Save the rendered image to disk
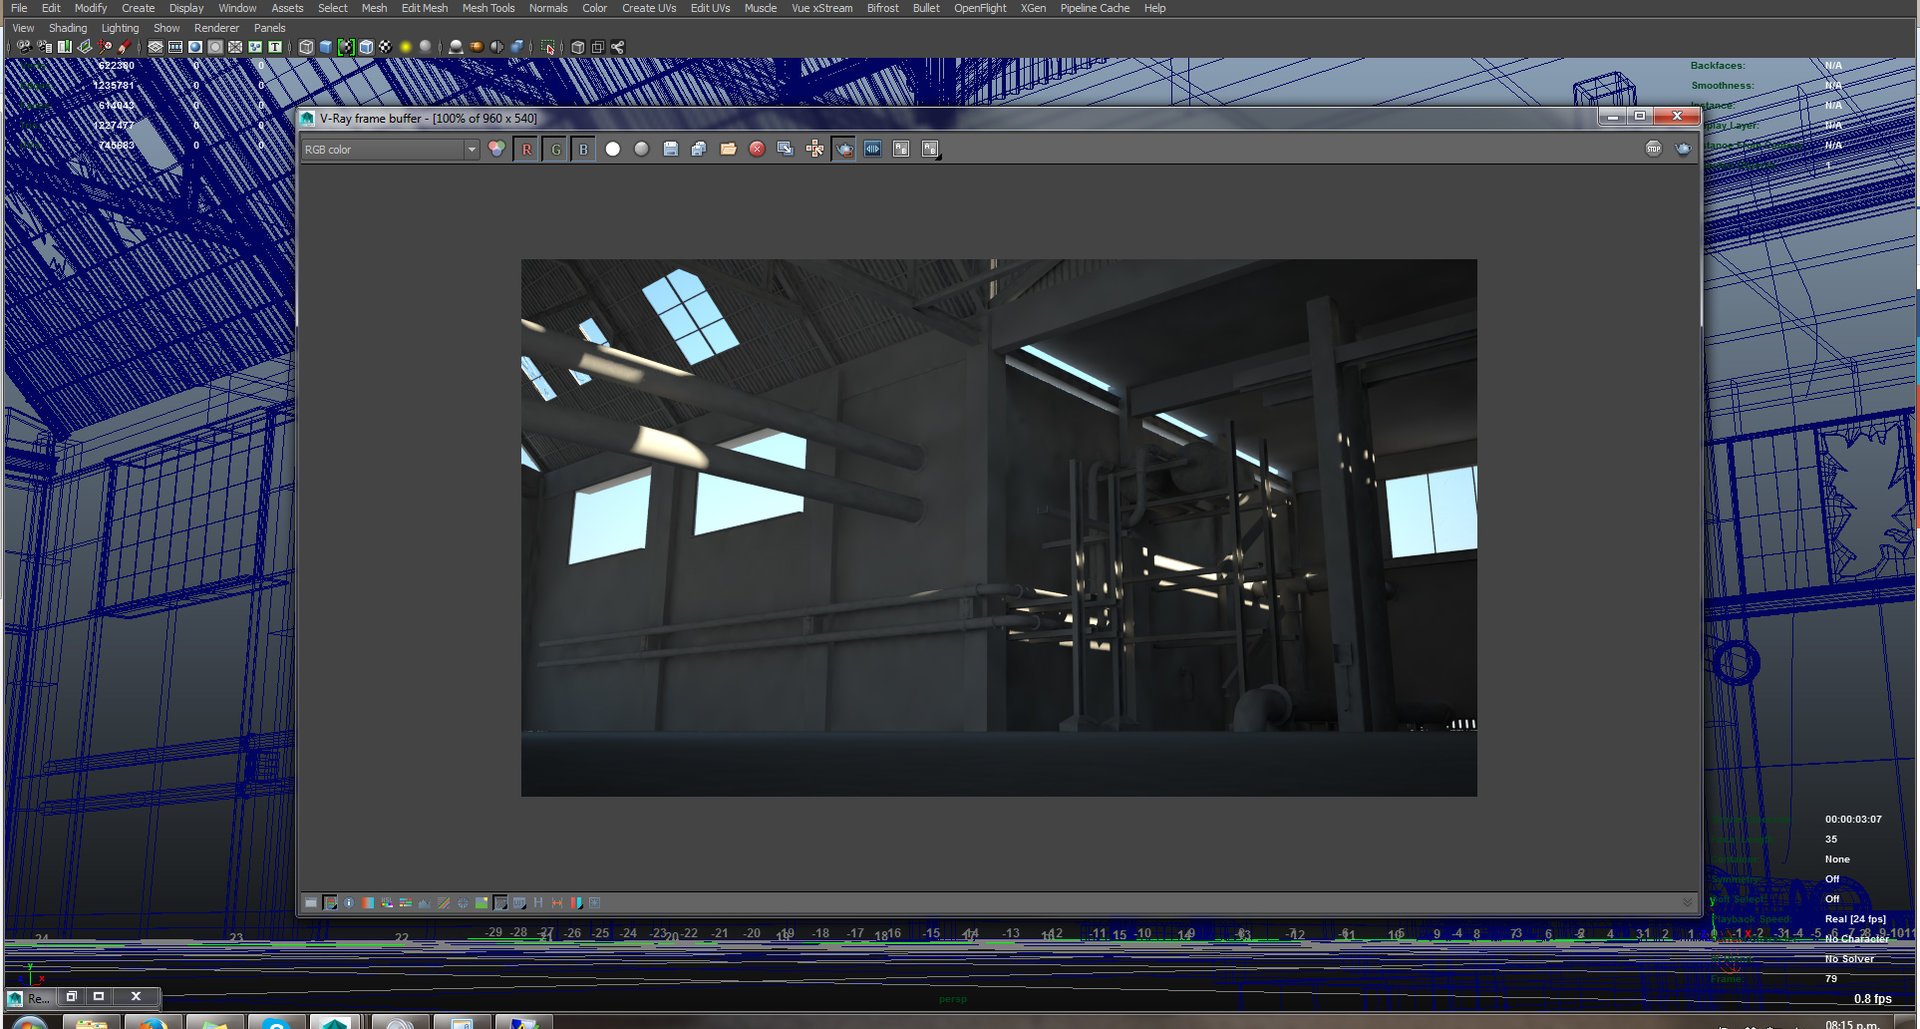The height and width of the screenshot is (1029, 1920). click(x=671, y=149)
